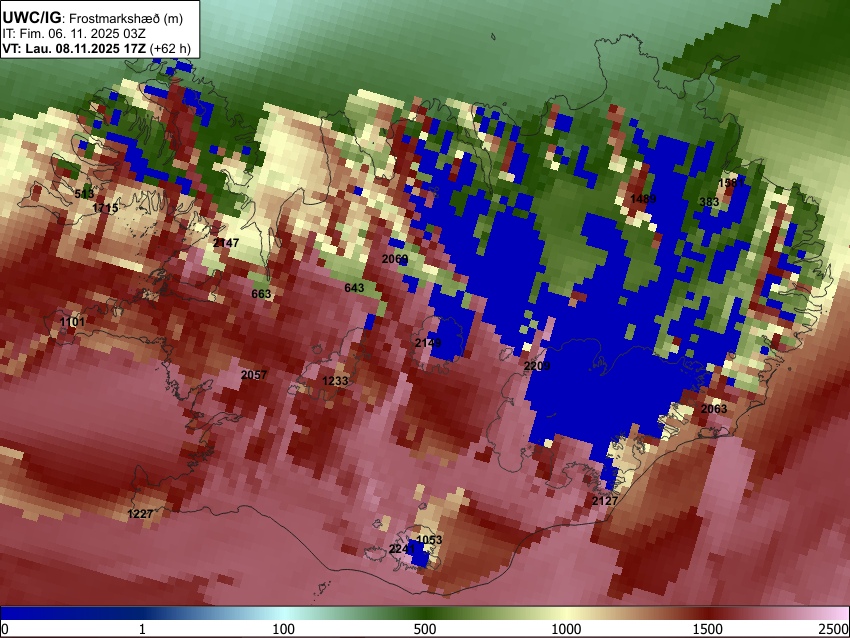This screenshot has height=638, width=850.
Task: Click the map value 2057
Action: pos(254,375)
